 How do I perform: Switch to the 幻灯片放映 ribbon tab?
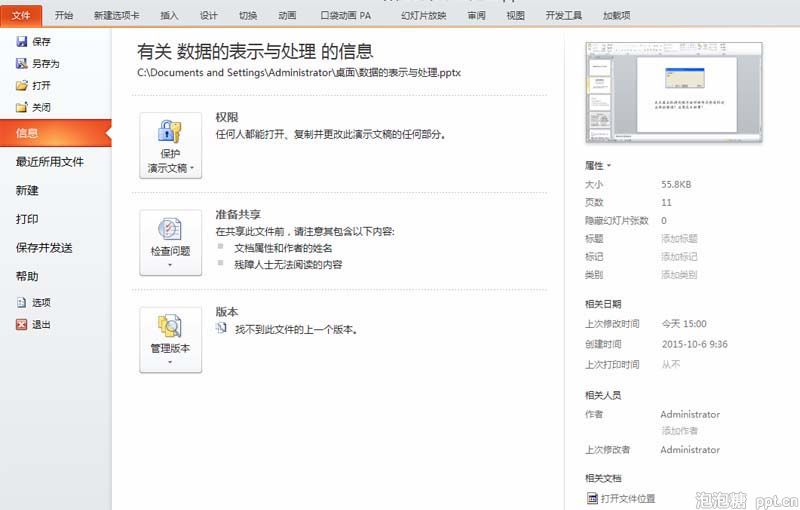tap(423, 15)
